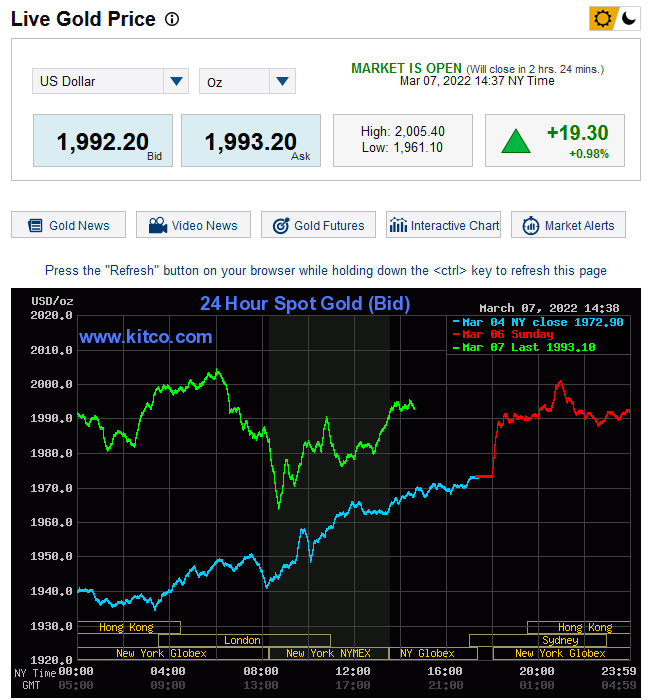Viewport: 649px width, 700px height.
Task: Open the Interactive Chart button
Action: [x=443, y=225]
